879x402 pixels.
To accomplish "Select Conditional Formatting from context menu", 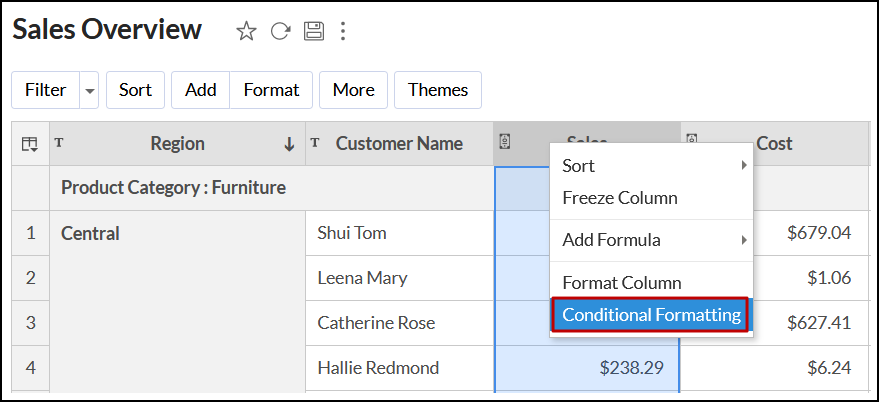I will (x=651, y=315).
